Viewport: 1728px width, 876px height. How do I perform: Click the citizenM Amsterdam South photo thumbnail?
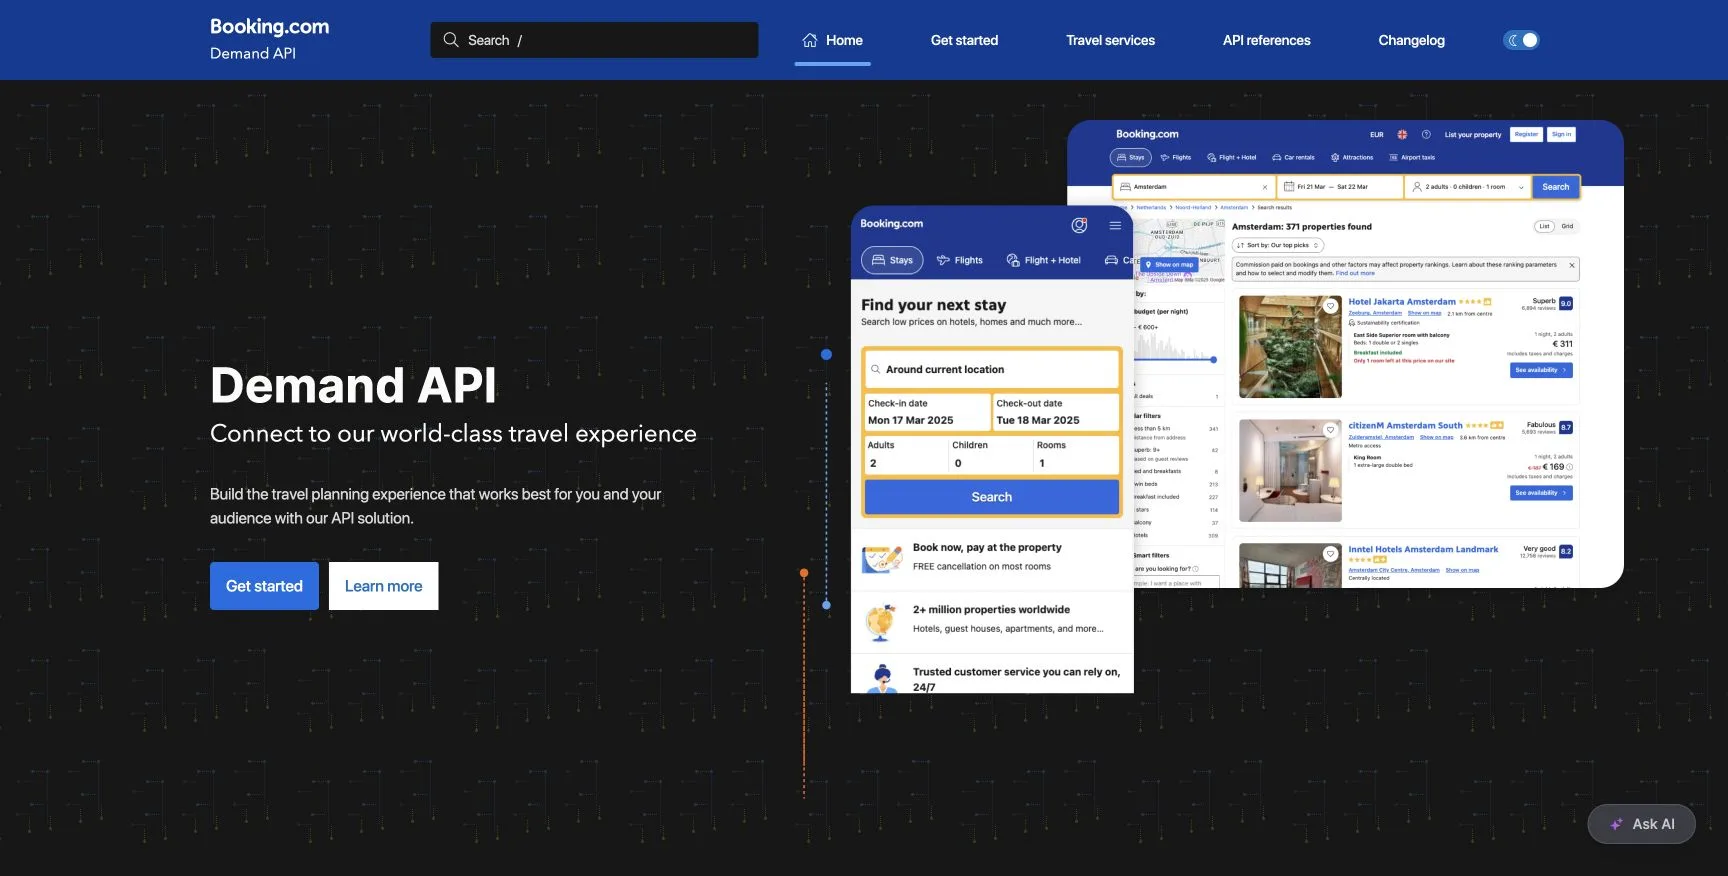pyautogui.click(x=1290, y=471)
